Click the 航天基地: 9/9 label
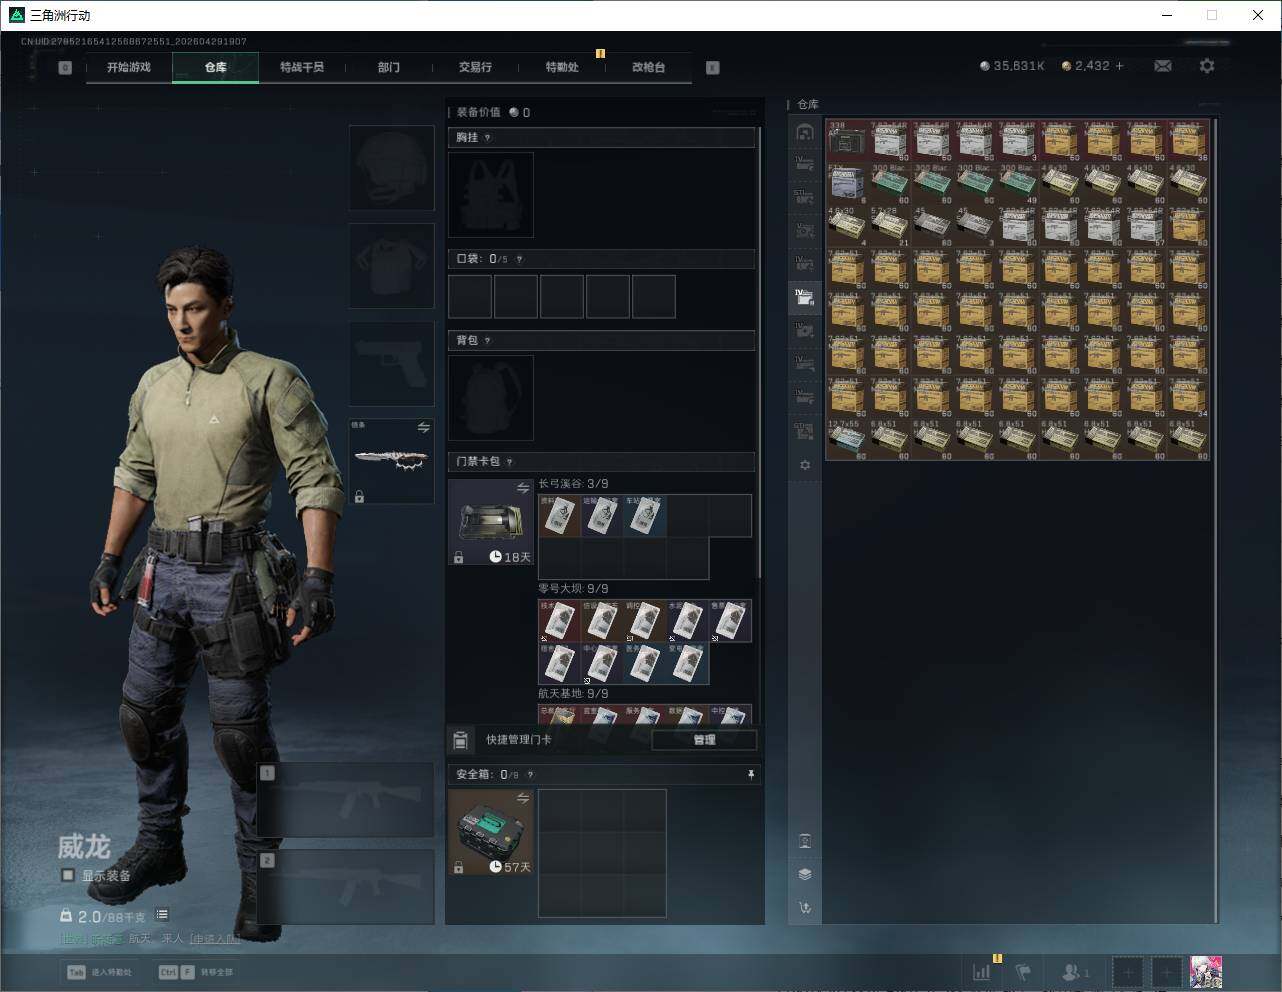 pyautogui.click(x=573, y=694)
